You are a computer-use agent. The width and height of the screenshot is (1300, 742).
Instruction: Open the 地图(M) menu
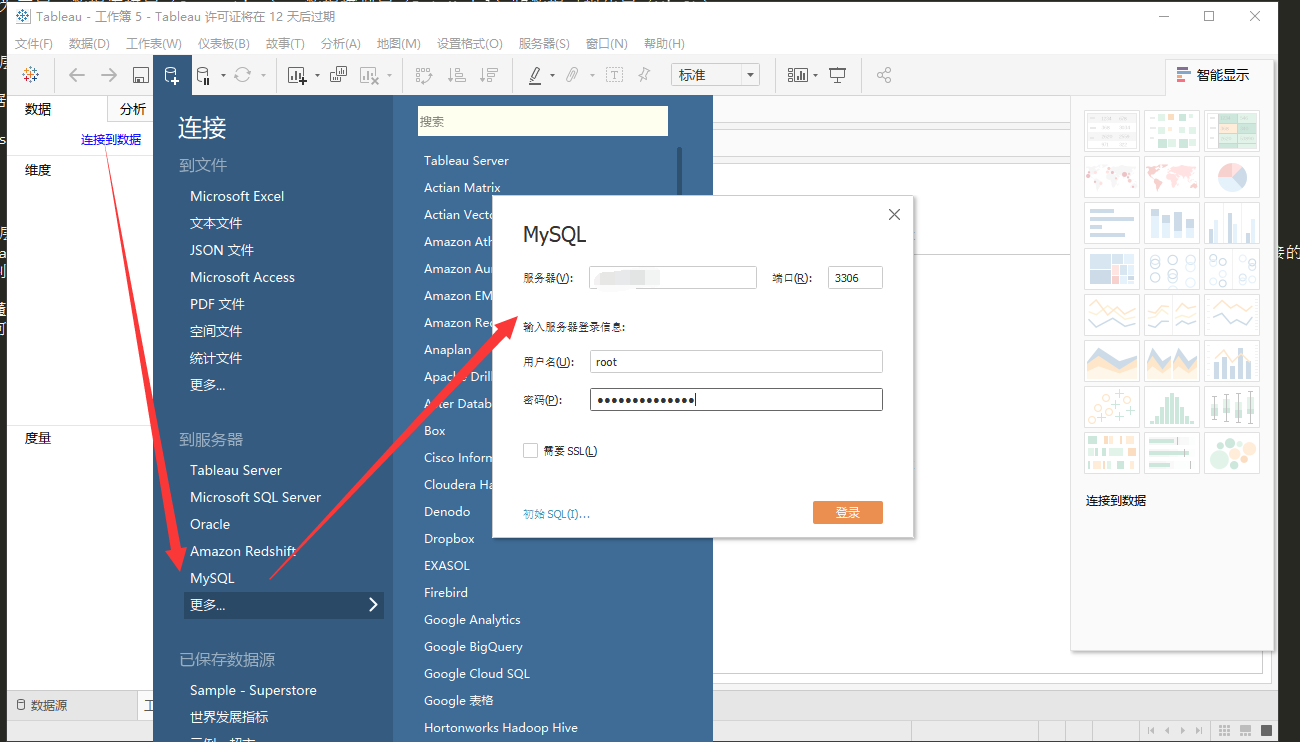[399, 44]
